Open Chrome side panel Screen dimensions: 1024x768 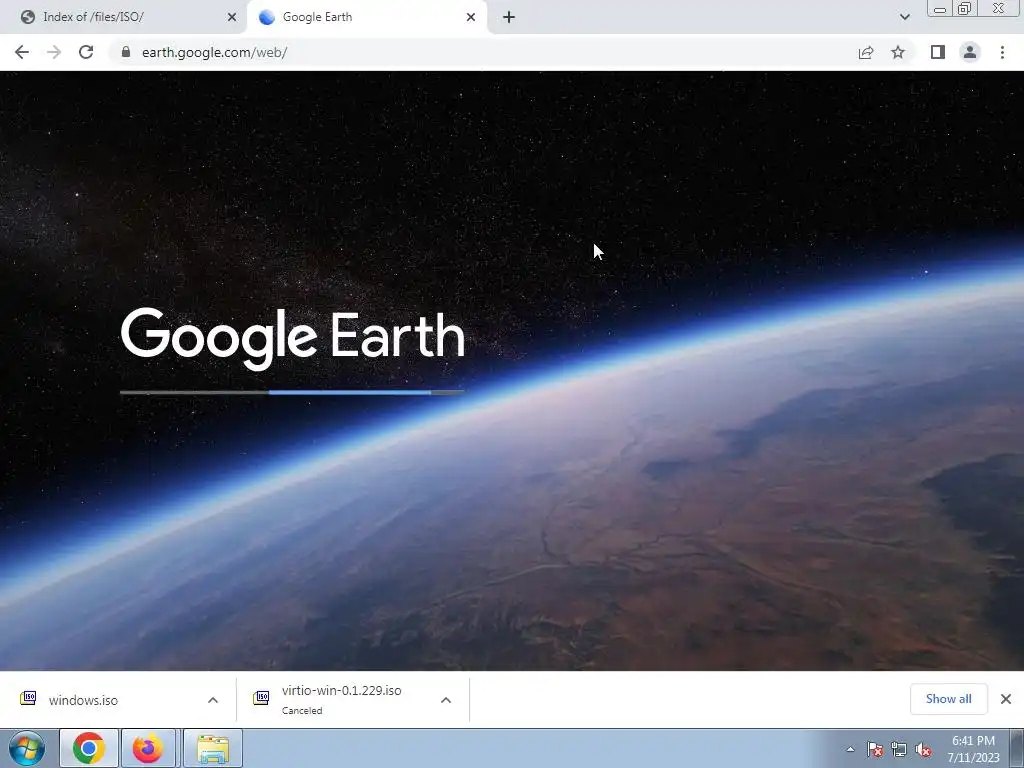pos(938,52)
